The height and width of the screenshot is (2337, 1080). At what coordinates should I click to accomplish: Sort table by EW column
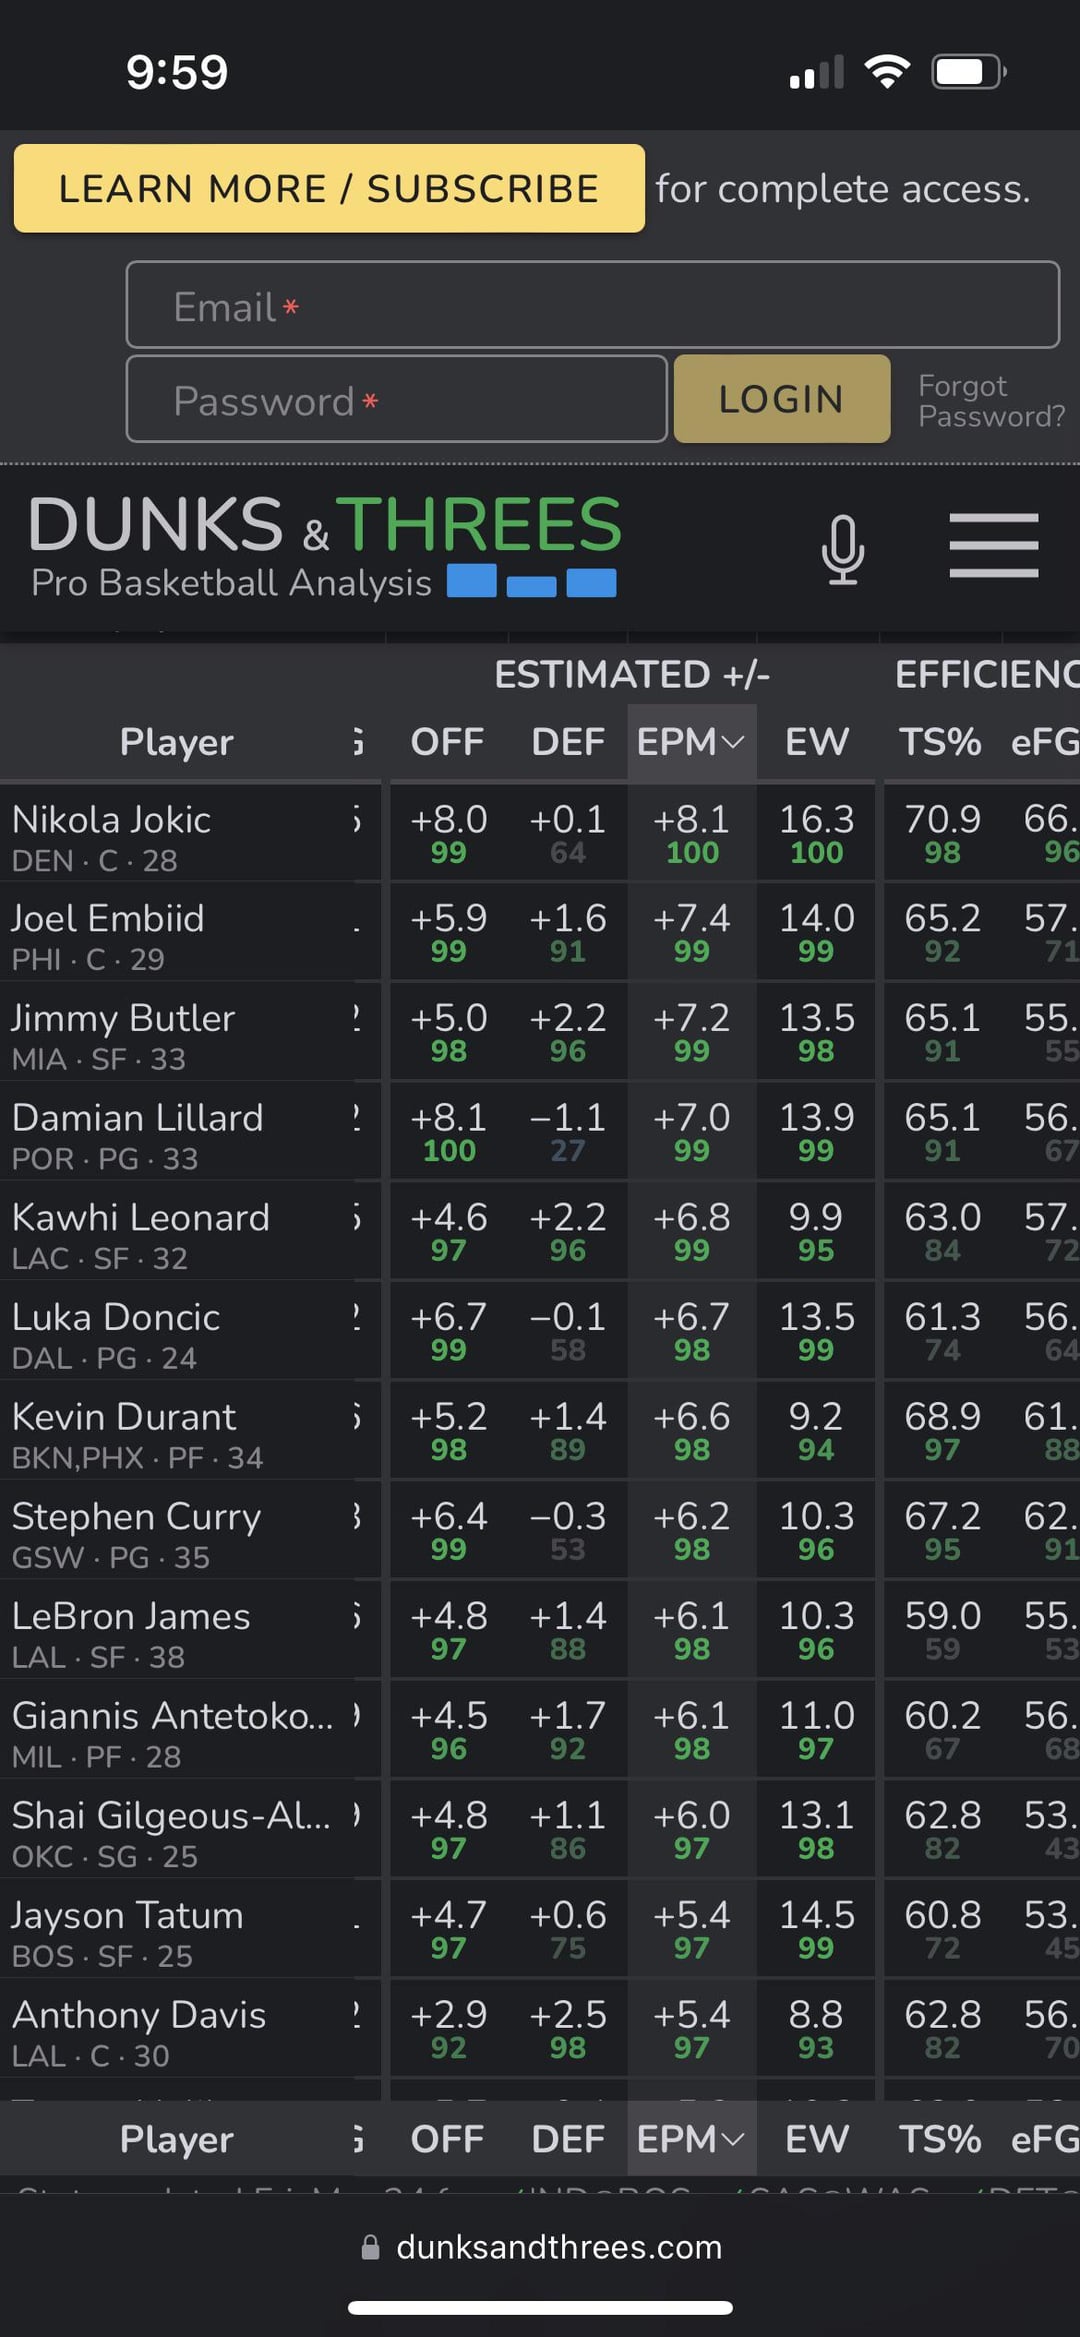point(816,742)
